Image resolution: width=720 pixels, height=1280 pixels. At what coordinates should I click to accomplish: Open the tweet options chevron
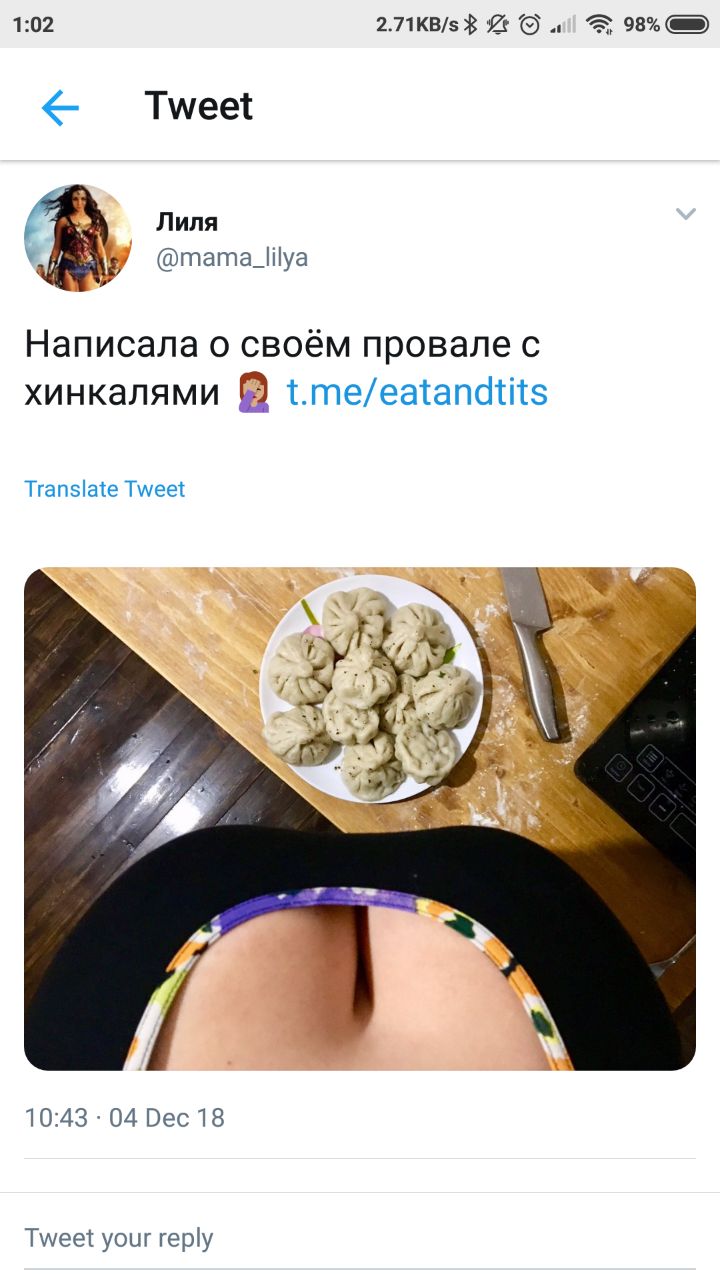[685, 214]
